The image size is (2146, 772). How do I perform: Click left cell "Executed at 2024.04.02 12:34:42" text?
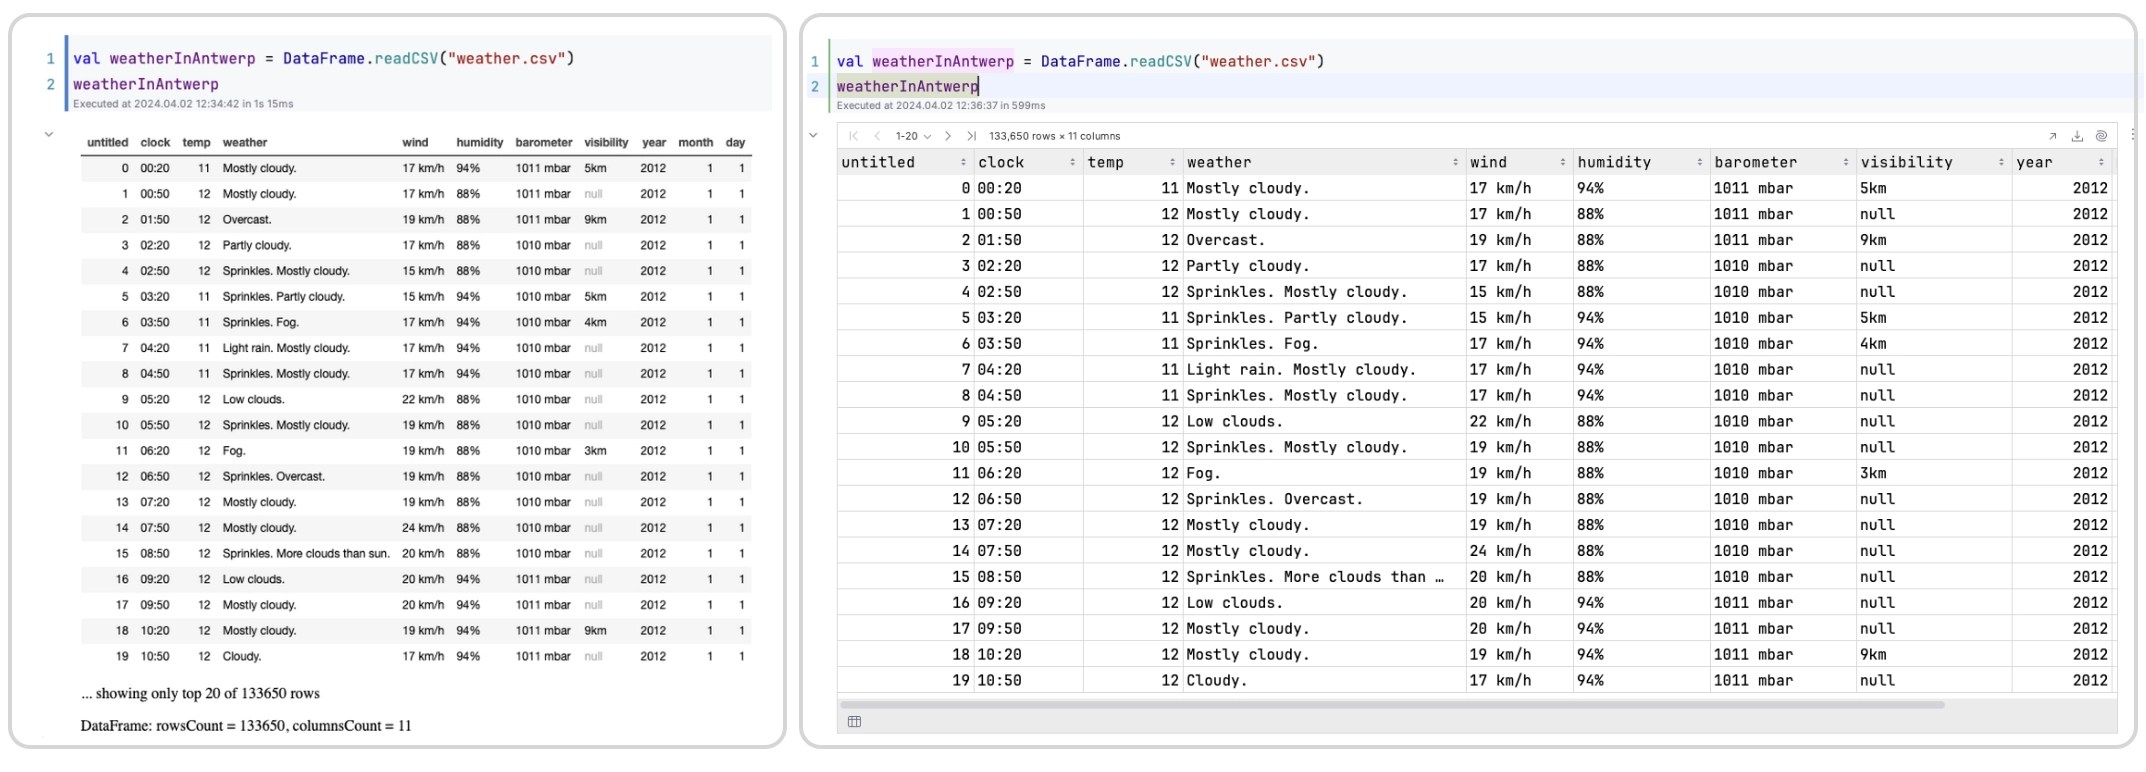(x=183, y=103)
